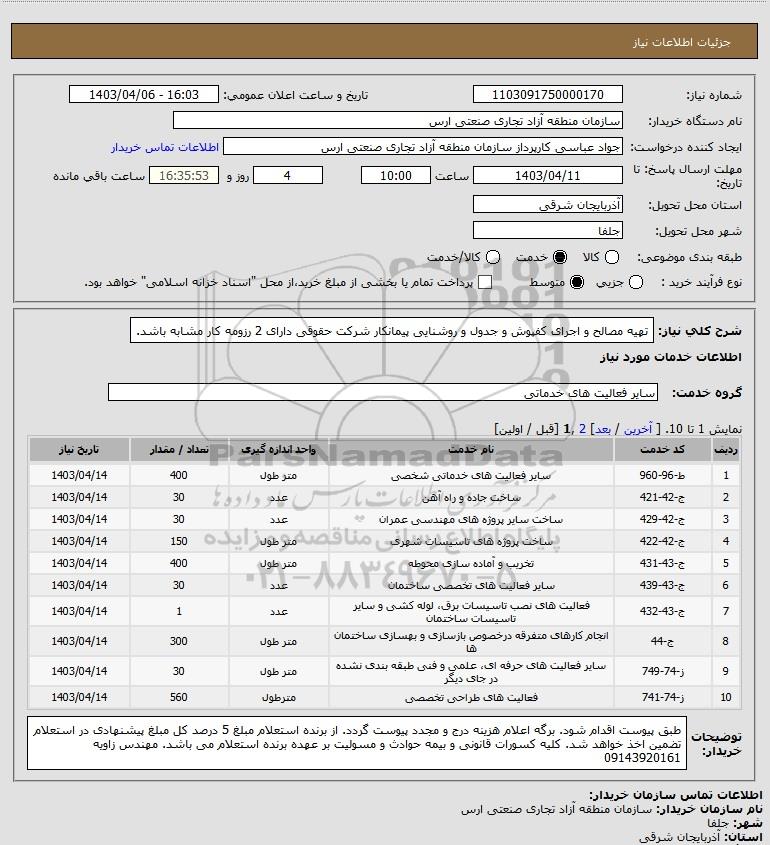Click quantity 150 in row 4
The image size is (770, 845).
pos(179,542)
